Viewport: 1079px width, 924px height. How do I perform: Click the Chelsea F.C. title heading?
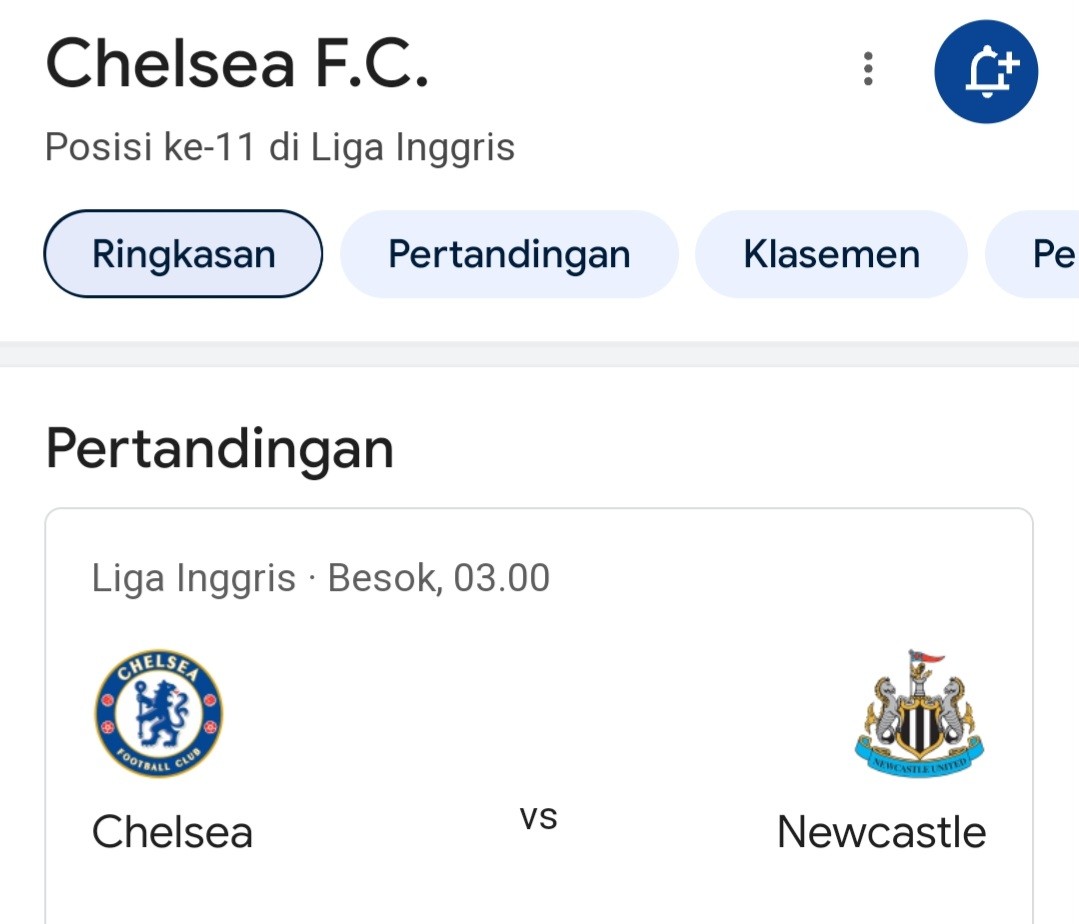tap(237, 64)
